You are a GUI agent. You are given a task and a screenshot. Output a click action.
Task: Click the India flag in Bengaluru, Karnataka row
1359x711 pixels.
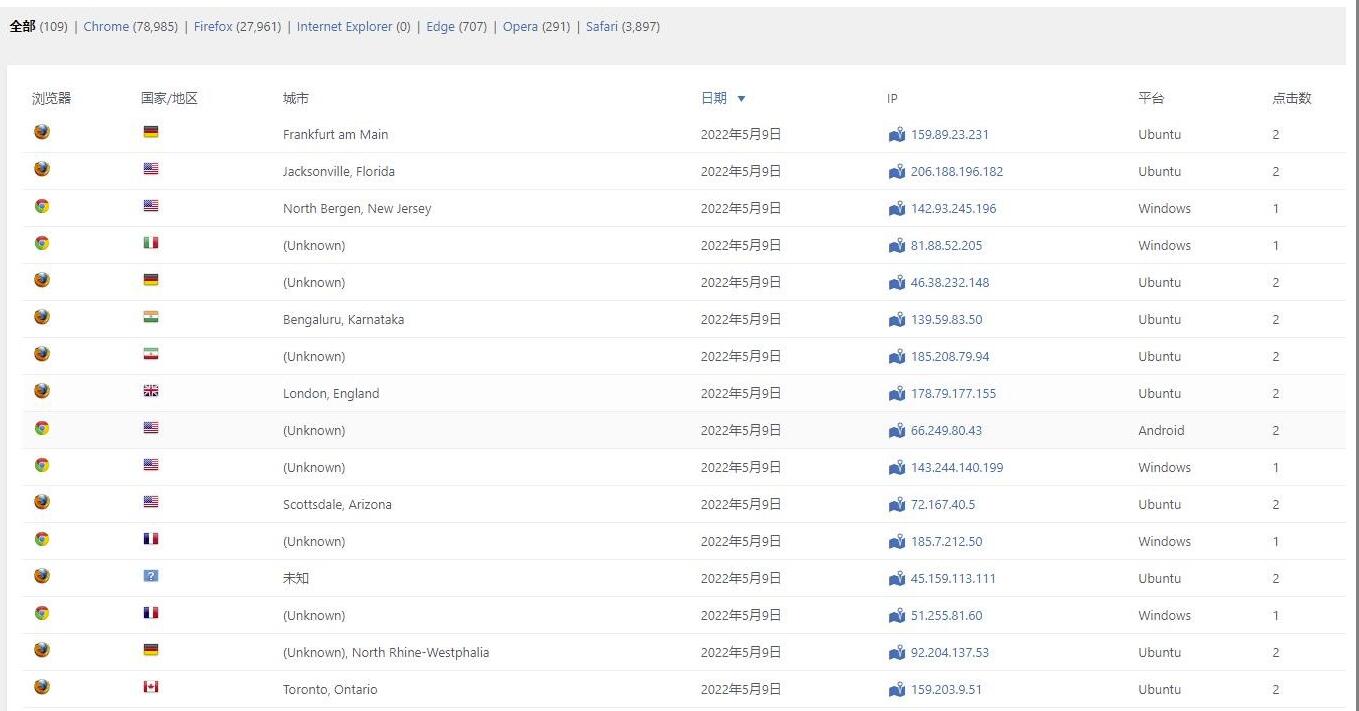pyautogui.click(x=151, y=317)
